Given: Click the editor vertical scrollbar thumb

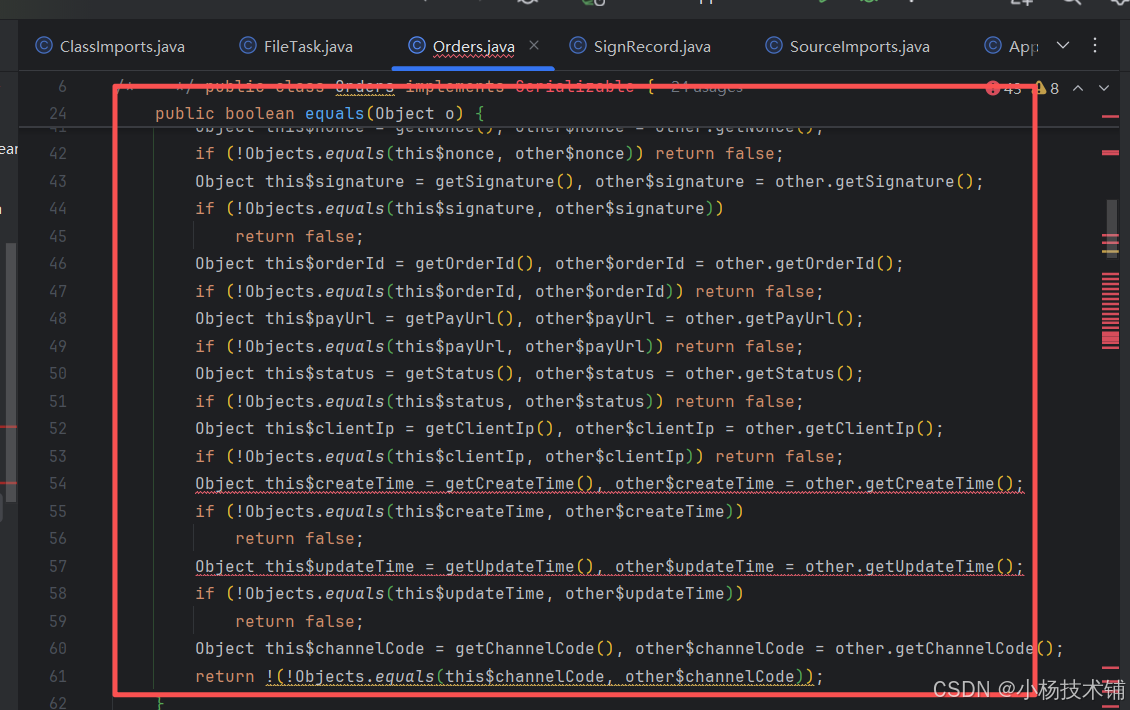Looking at the screenshot, I should tap(1111, 228).
